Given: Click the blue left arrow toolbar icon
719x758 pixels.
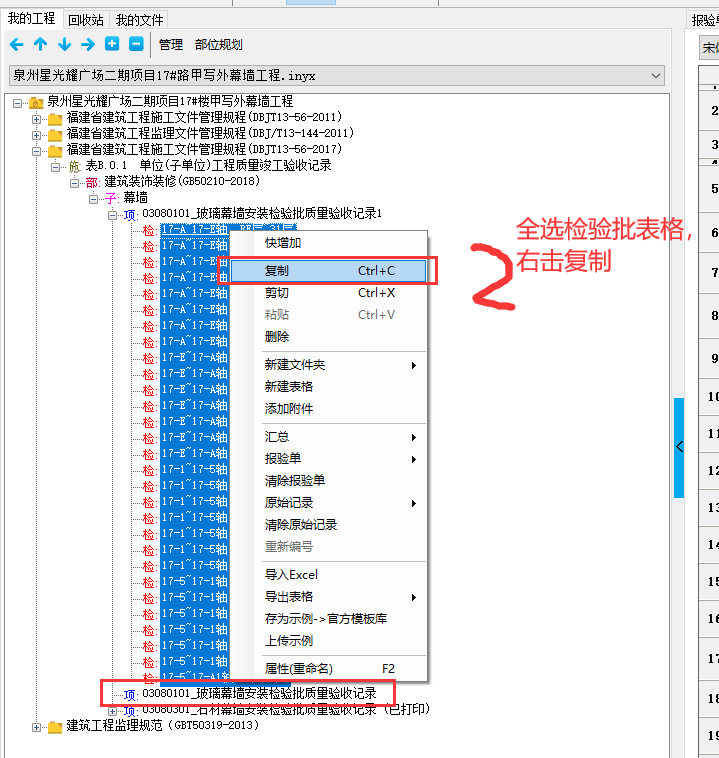Looking at the screenshot, I should click(x=16, y=44).
